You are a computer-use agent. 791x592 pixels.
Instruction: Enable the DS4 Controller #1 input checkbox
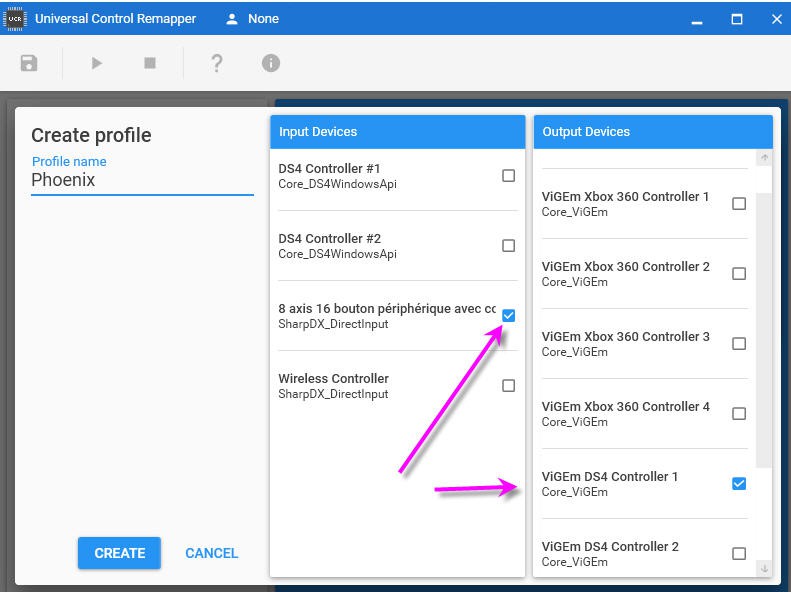pyautogui.click(x=508, y=176)
